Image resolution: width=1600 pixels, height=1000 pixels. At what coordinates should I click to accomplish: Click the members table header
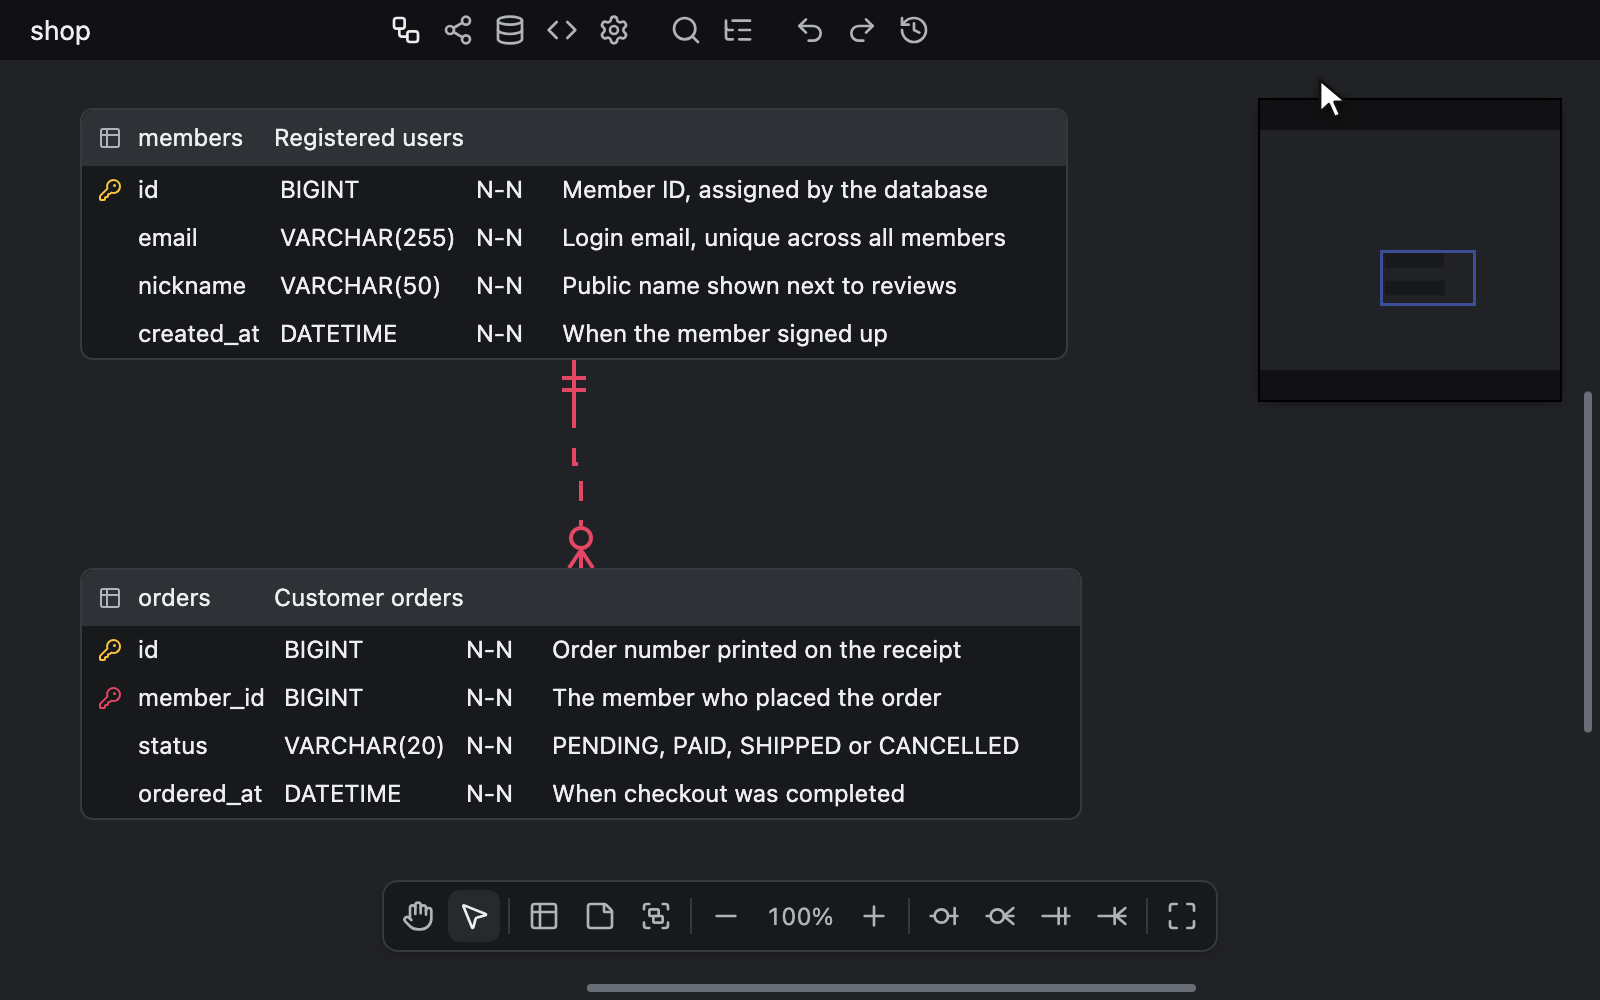tap(574, 138)
